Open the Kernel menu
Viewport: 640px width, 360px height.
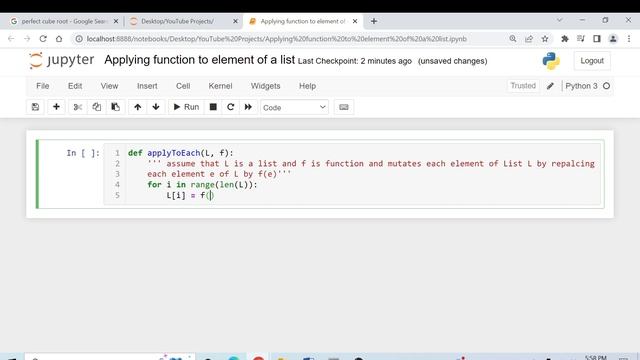[x=220, y=86]
